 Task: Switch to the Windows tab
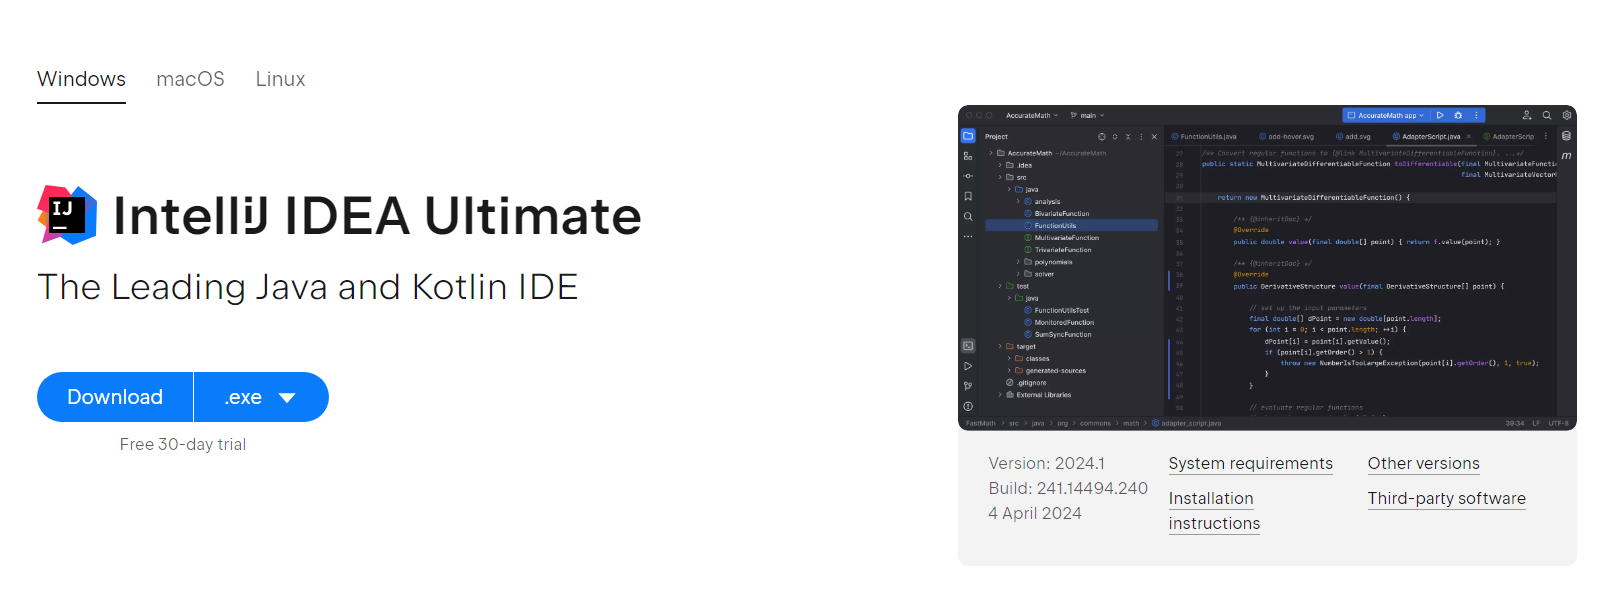click(x=81, y=79)
